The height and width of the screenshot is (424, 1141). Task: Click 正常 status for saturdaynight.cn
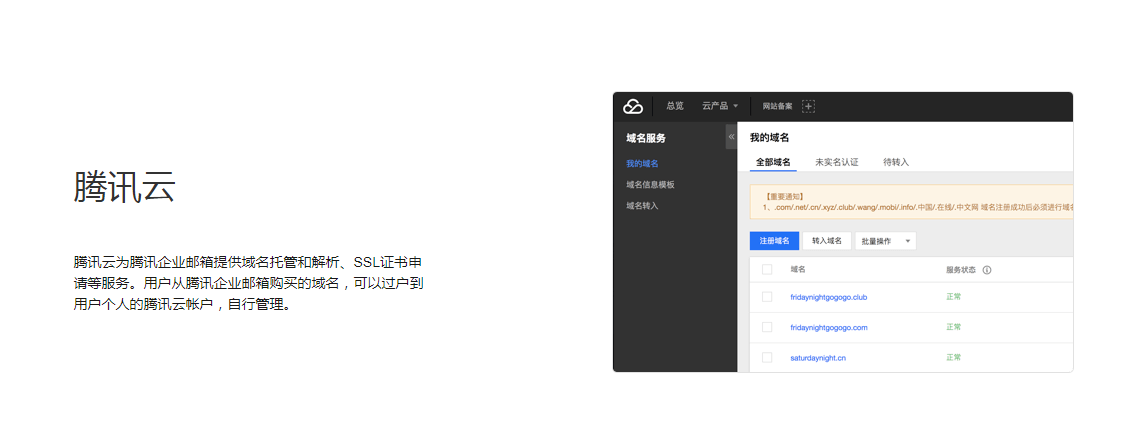tap(953, 357)
